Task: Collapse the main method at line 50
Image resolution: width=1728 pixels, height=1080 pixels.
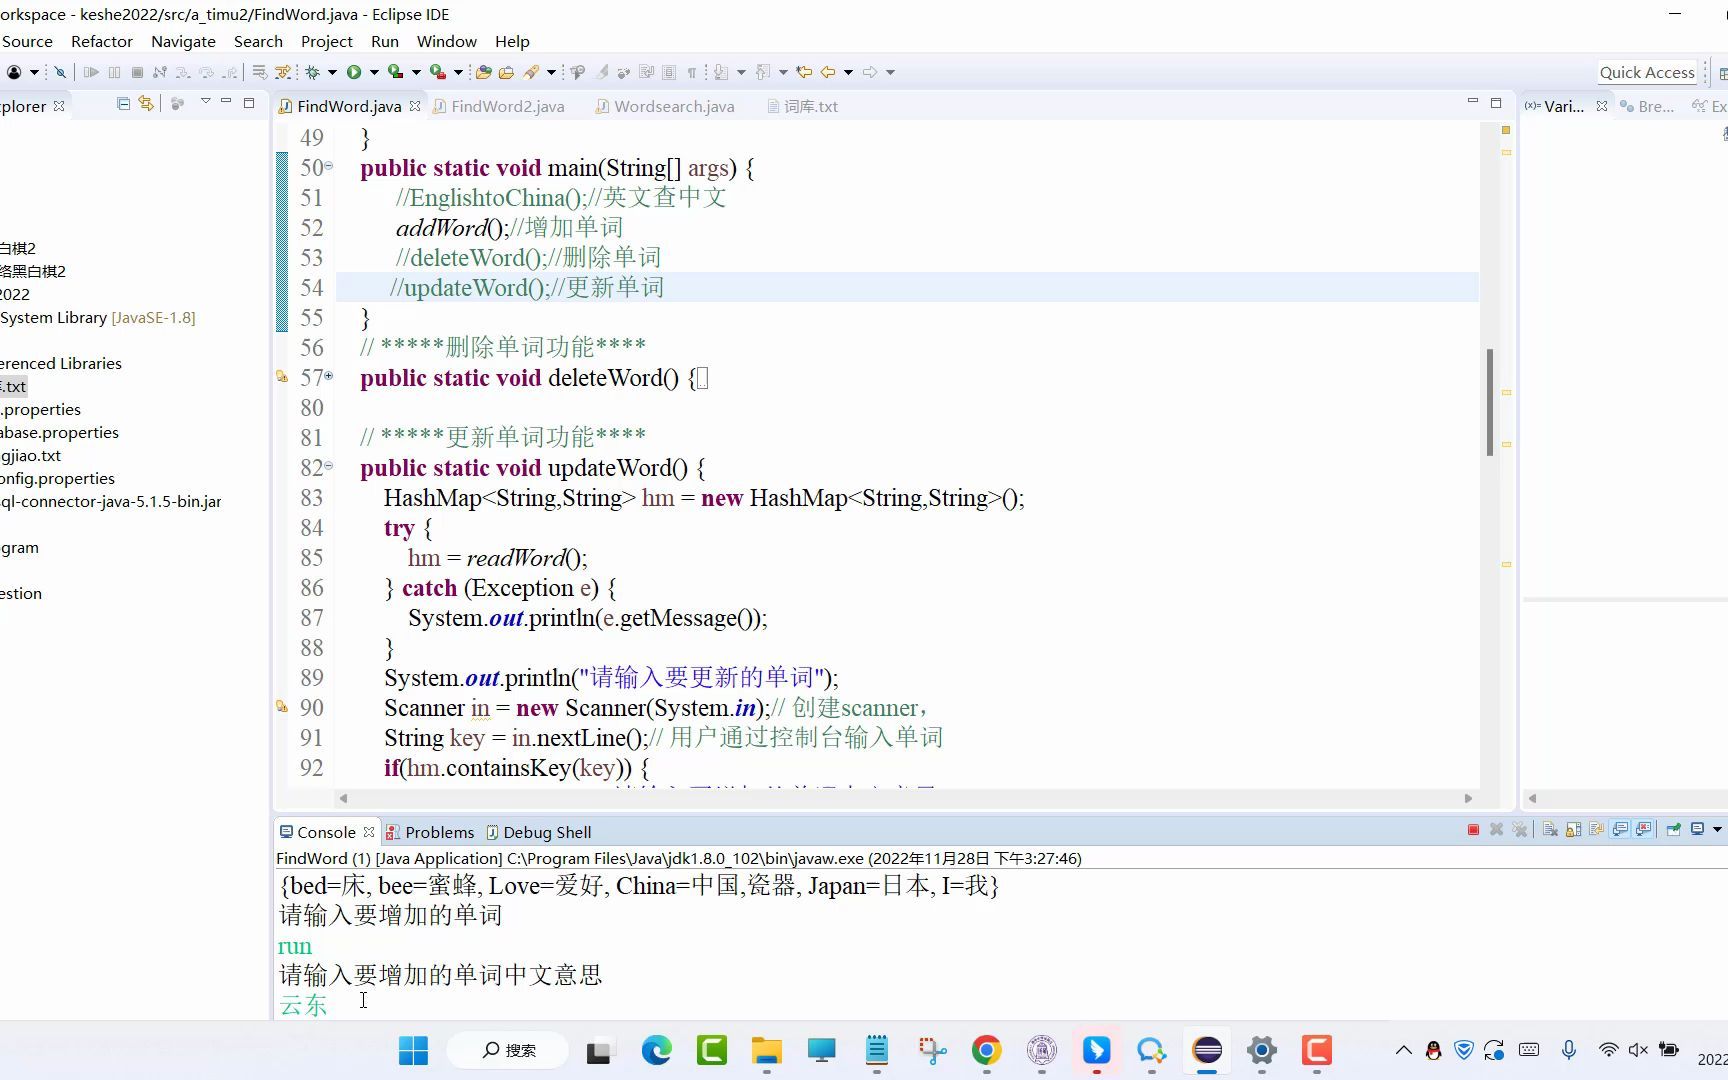Action: click(328, 166)
